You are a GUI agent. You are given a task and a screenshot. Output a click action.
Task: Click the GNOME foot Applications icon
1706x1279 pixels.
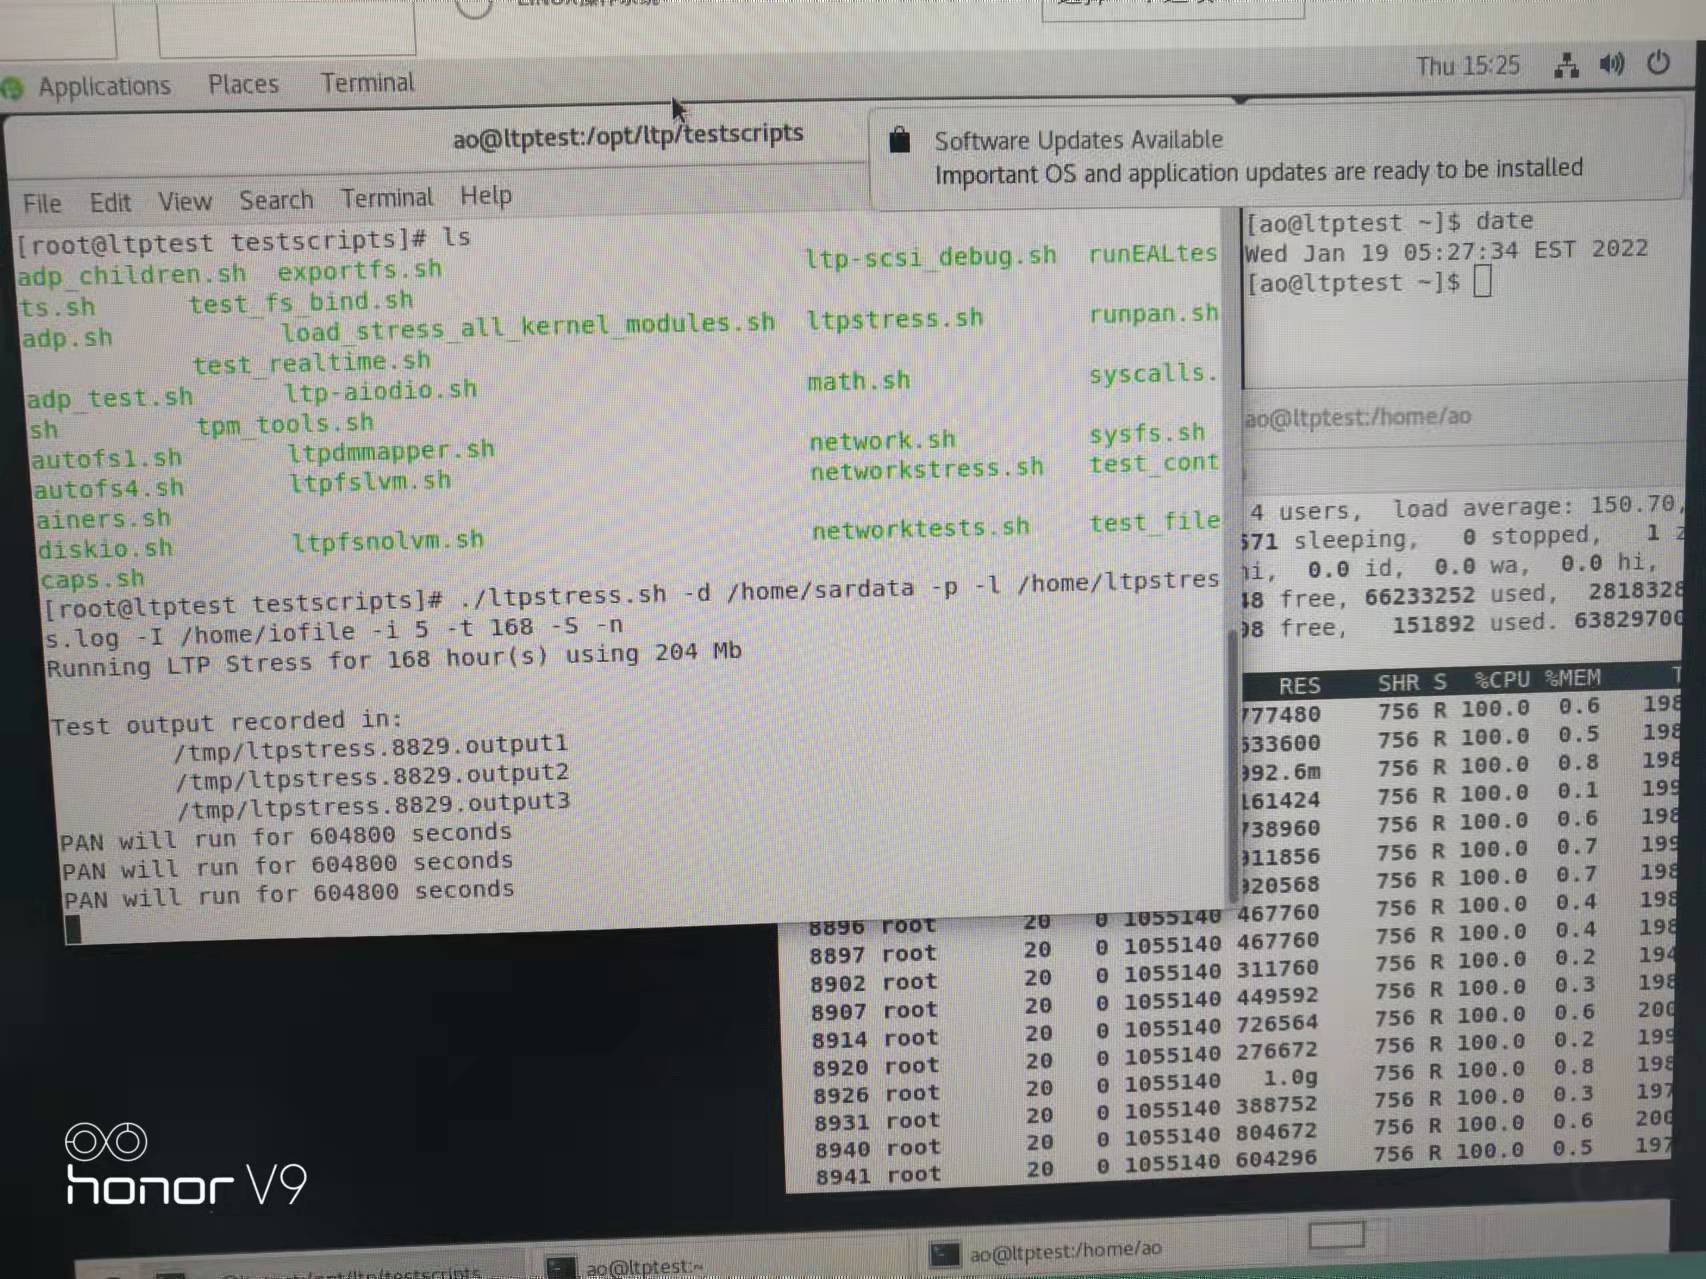[12, 88]
